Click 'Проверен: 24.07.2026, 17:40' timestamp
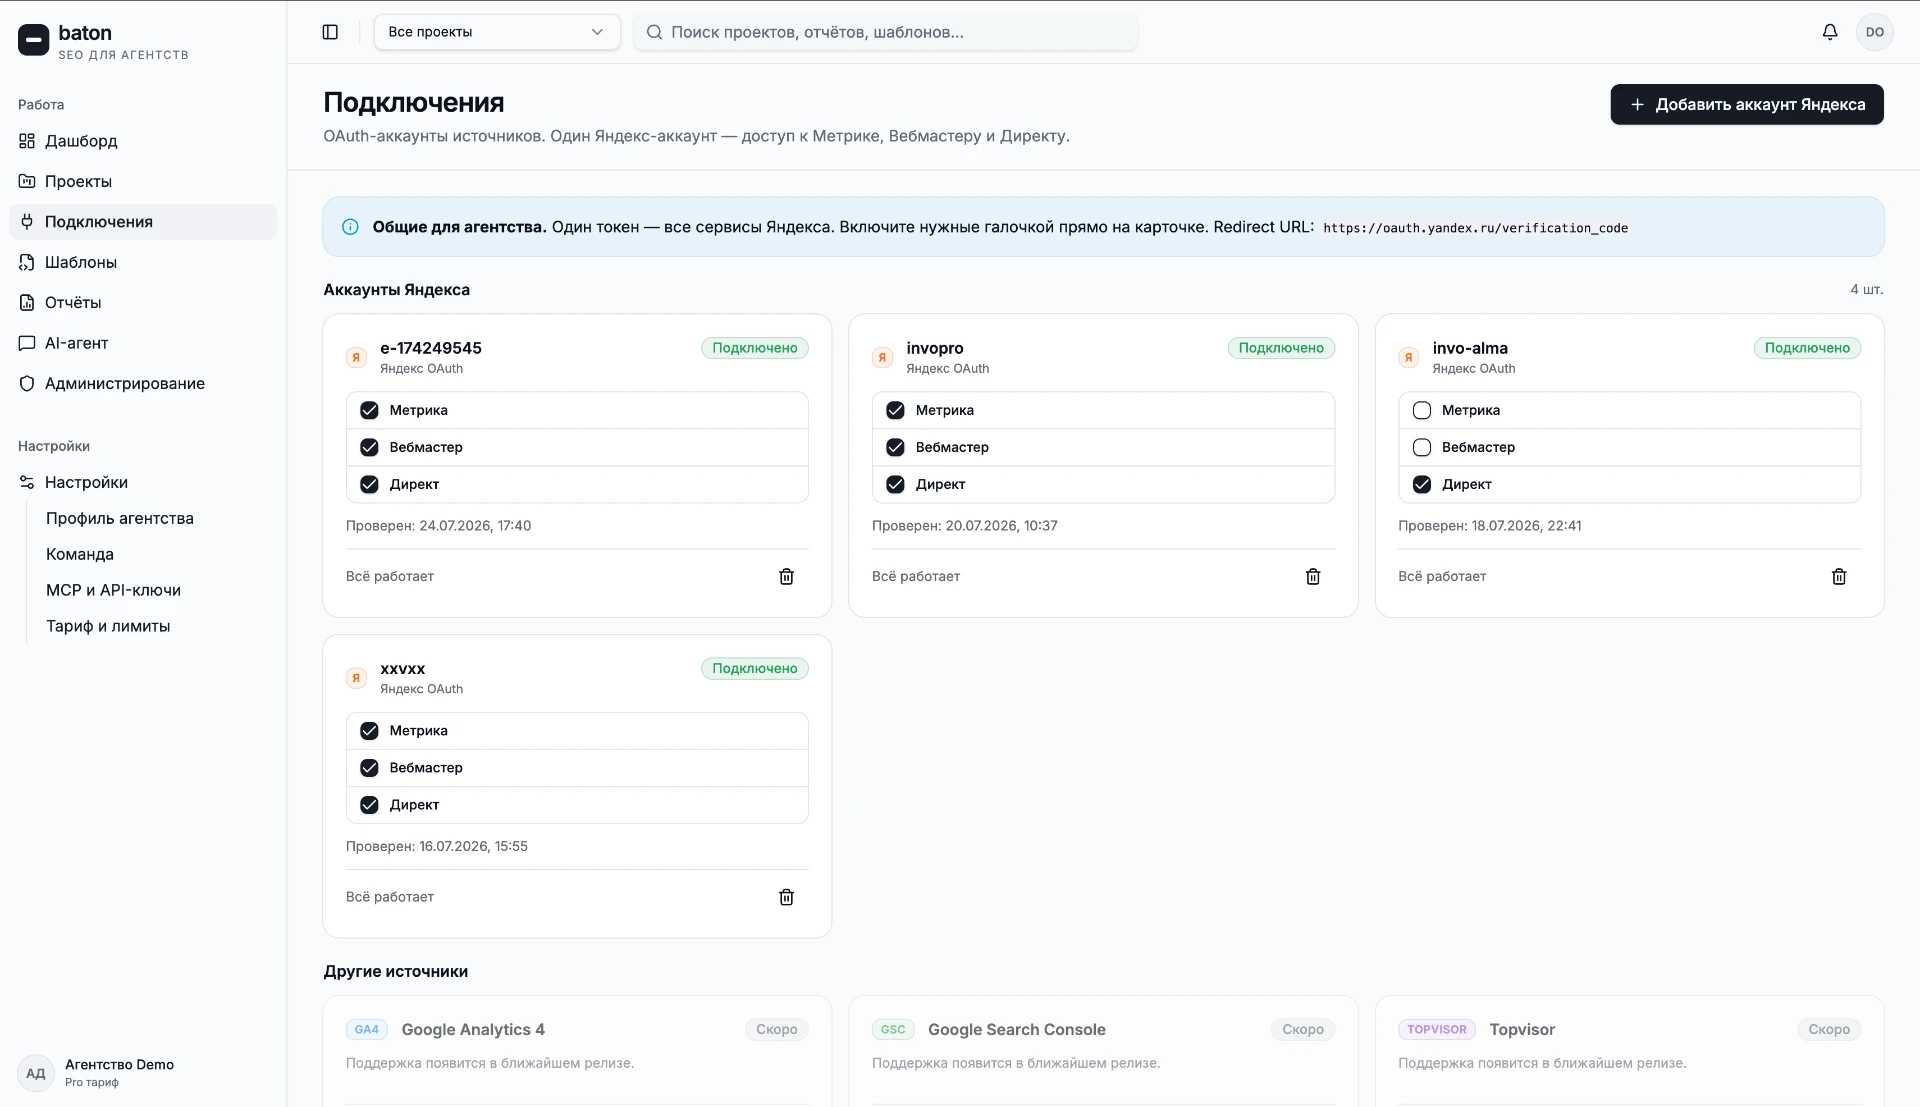The width and height of the screenshot is (1920, 1107). (439, 526)
